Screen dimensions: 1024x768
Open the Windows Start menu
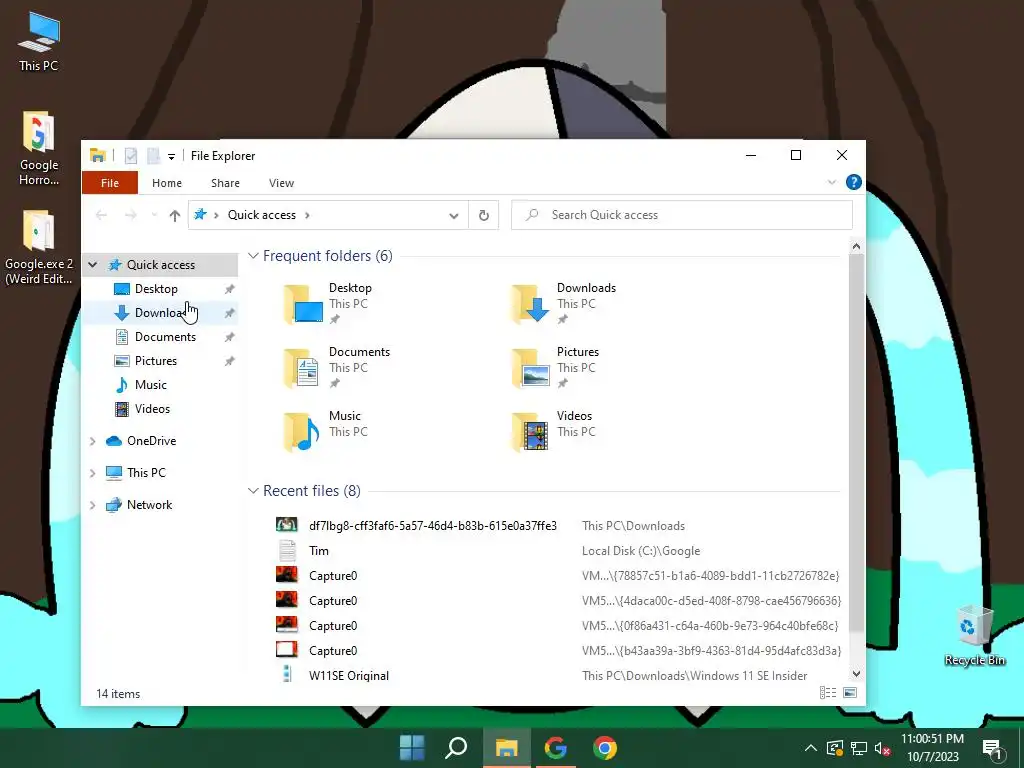412,748
